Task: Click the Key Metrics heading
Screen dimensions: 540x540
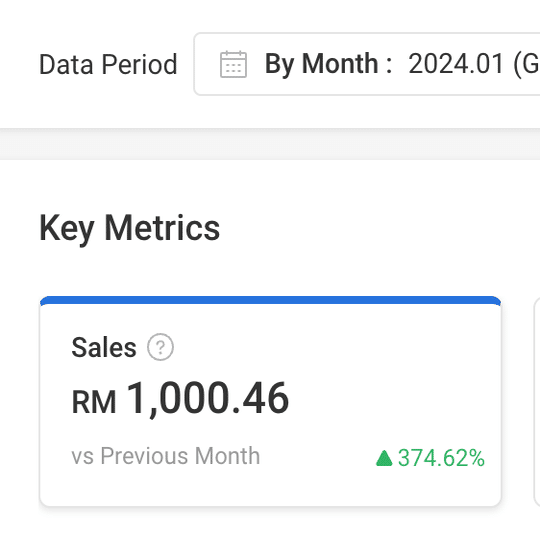Action: 129,228
